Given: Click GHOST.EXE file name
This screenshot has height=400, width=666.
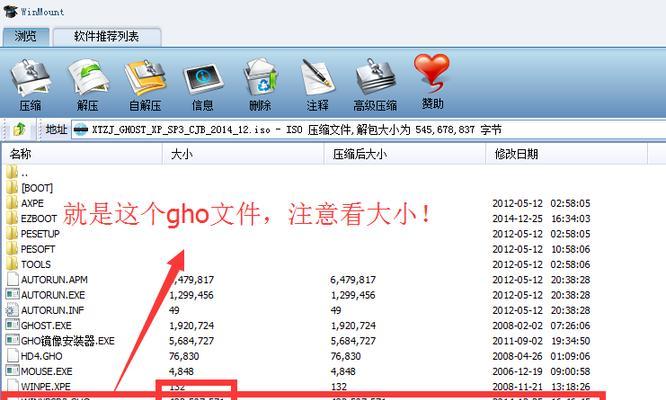Looking at the screenshot, I should (x=46, y=325).
